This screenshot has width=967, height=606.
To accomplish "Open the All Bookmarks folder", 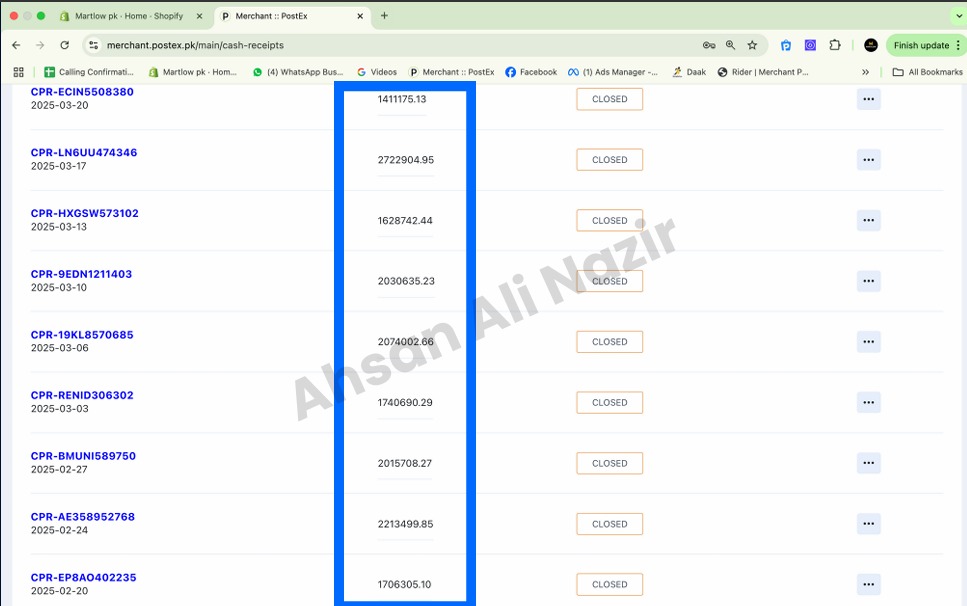I will pyautogui.click(x=928, y=72).
